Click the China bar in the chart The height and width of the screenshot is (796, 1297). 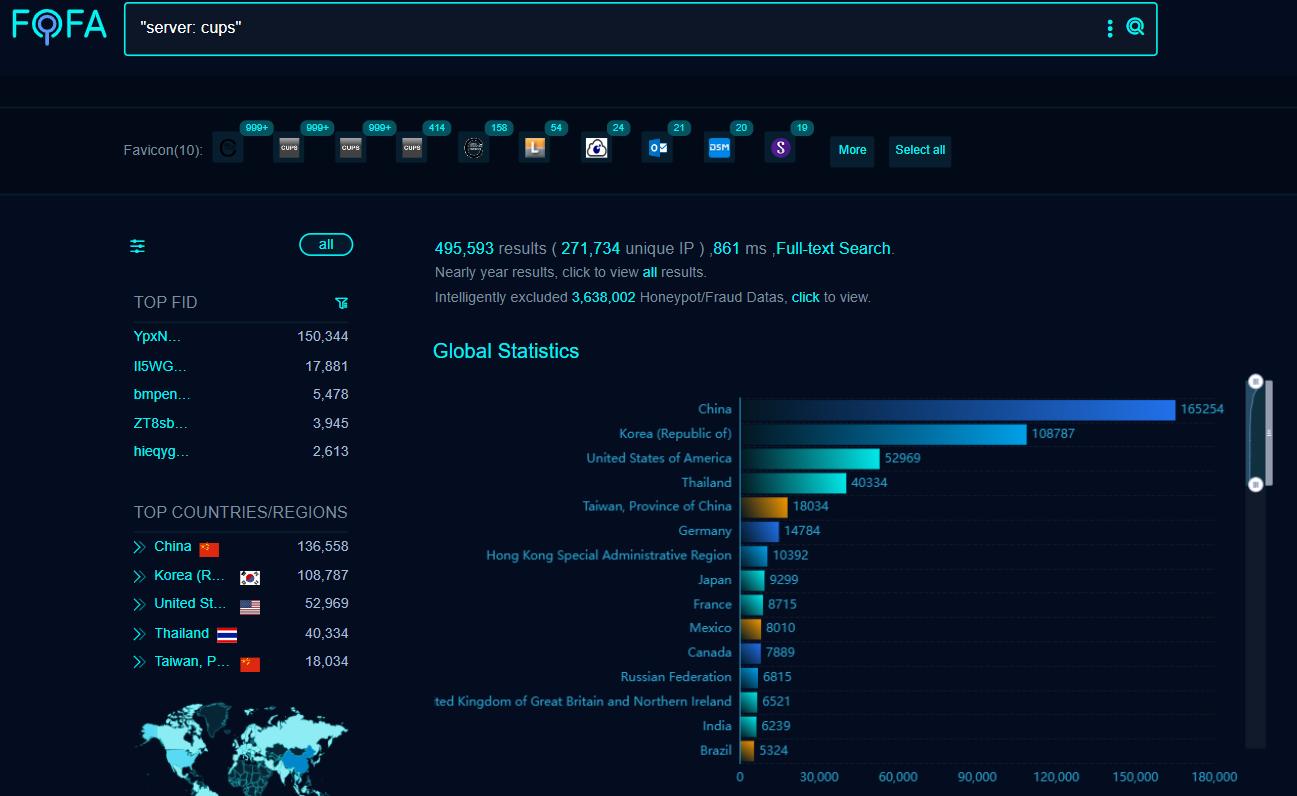point(958,409)
